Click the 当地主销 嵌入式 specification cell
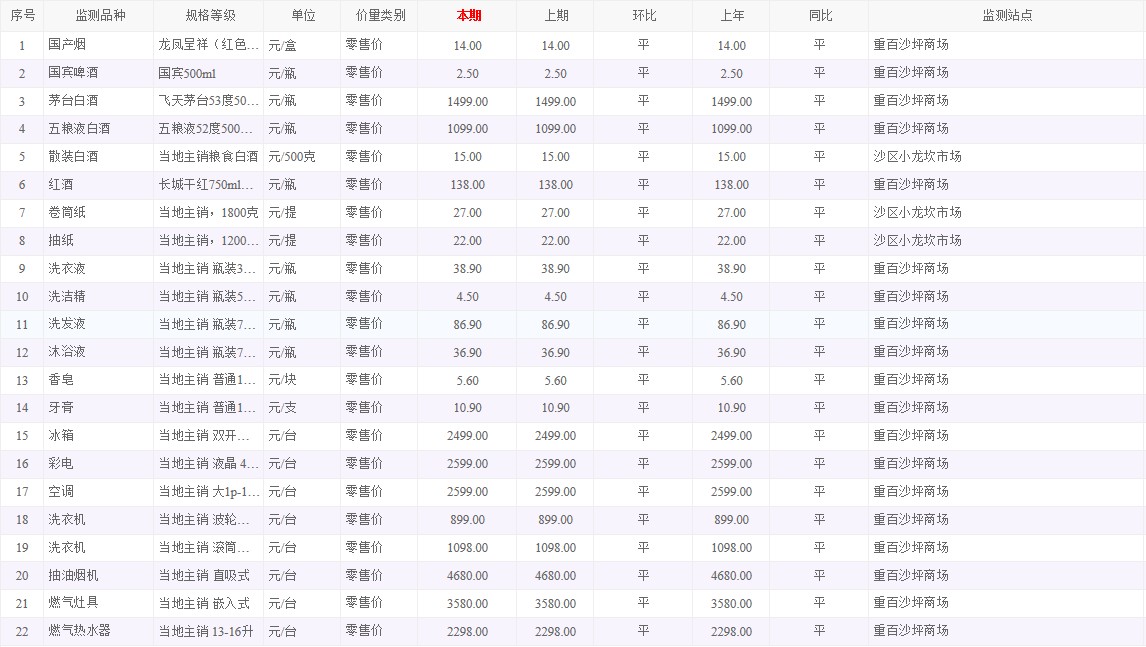Image resolution: width=1146 pixels, height=647 pixels. pyautogui.click(x=209, y=604)
